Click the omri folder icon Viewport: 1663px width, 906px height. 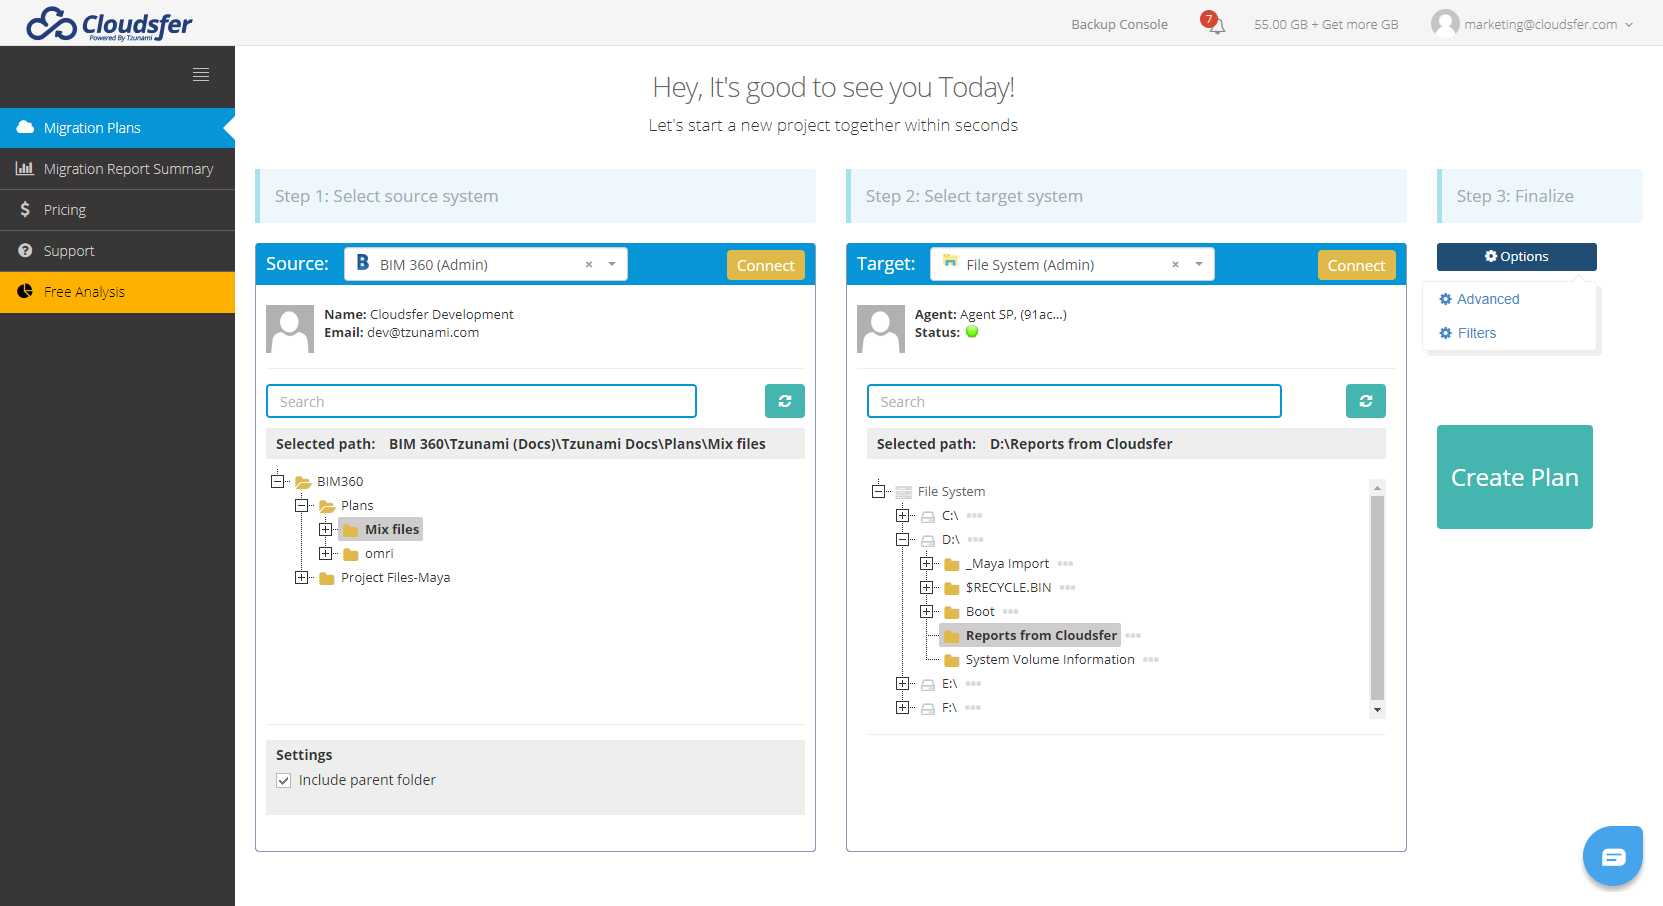tap(351, 554)
